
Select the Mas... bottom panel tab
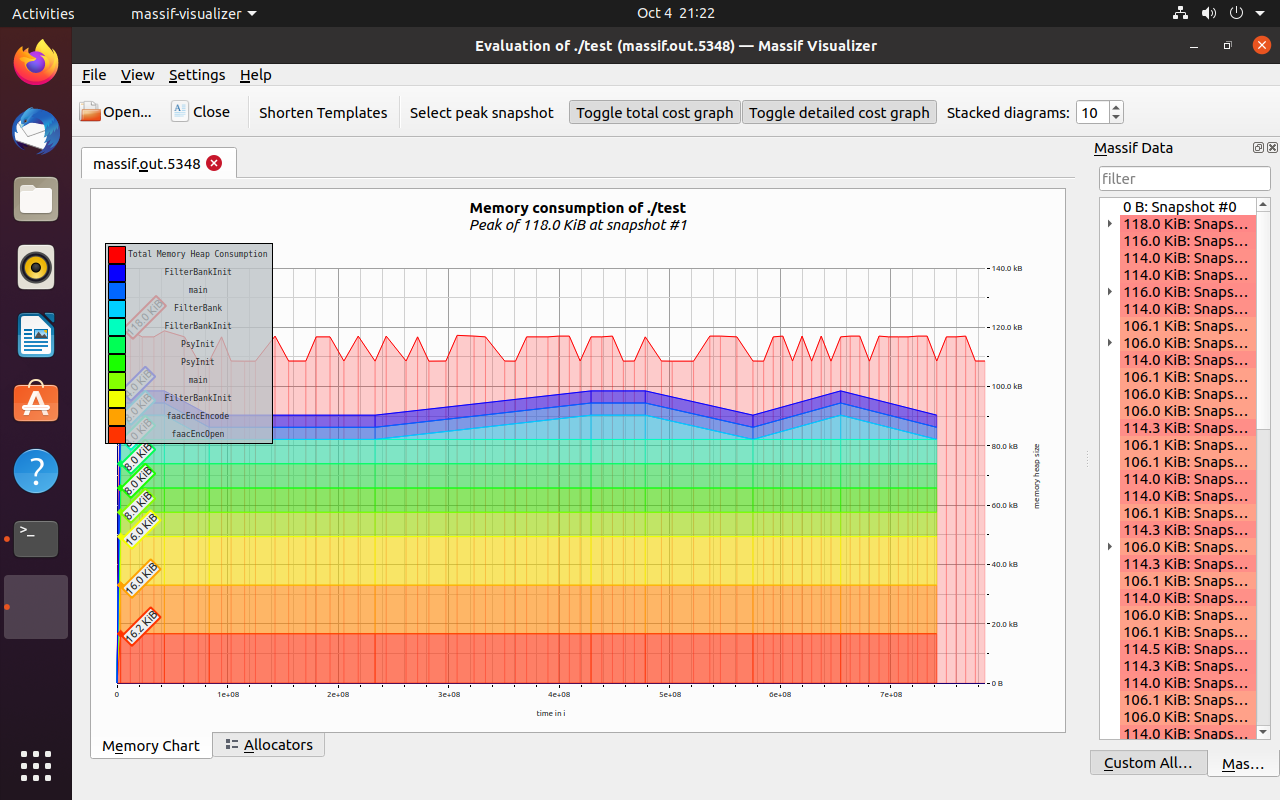point(1243,764)
